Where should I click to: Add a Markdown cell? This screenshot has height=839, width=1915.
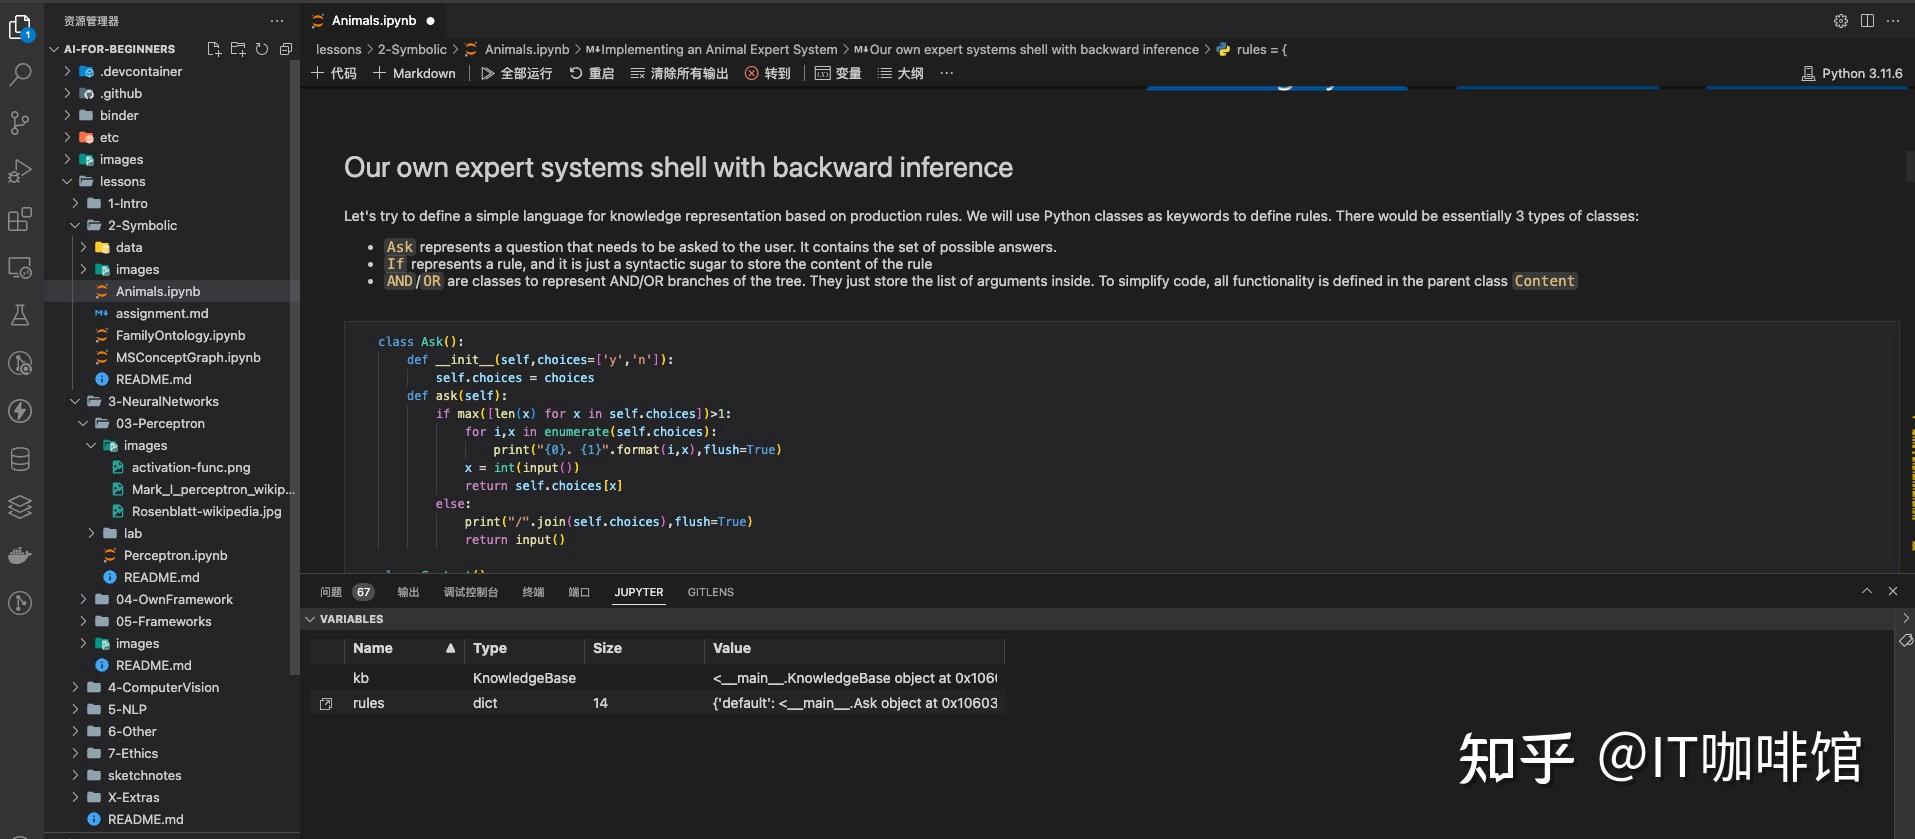414,73
